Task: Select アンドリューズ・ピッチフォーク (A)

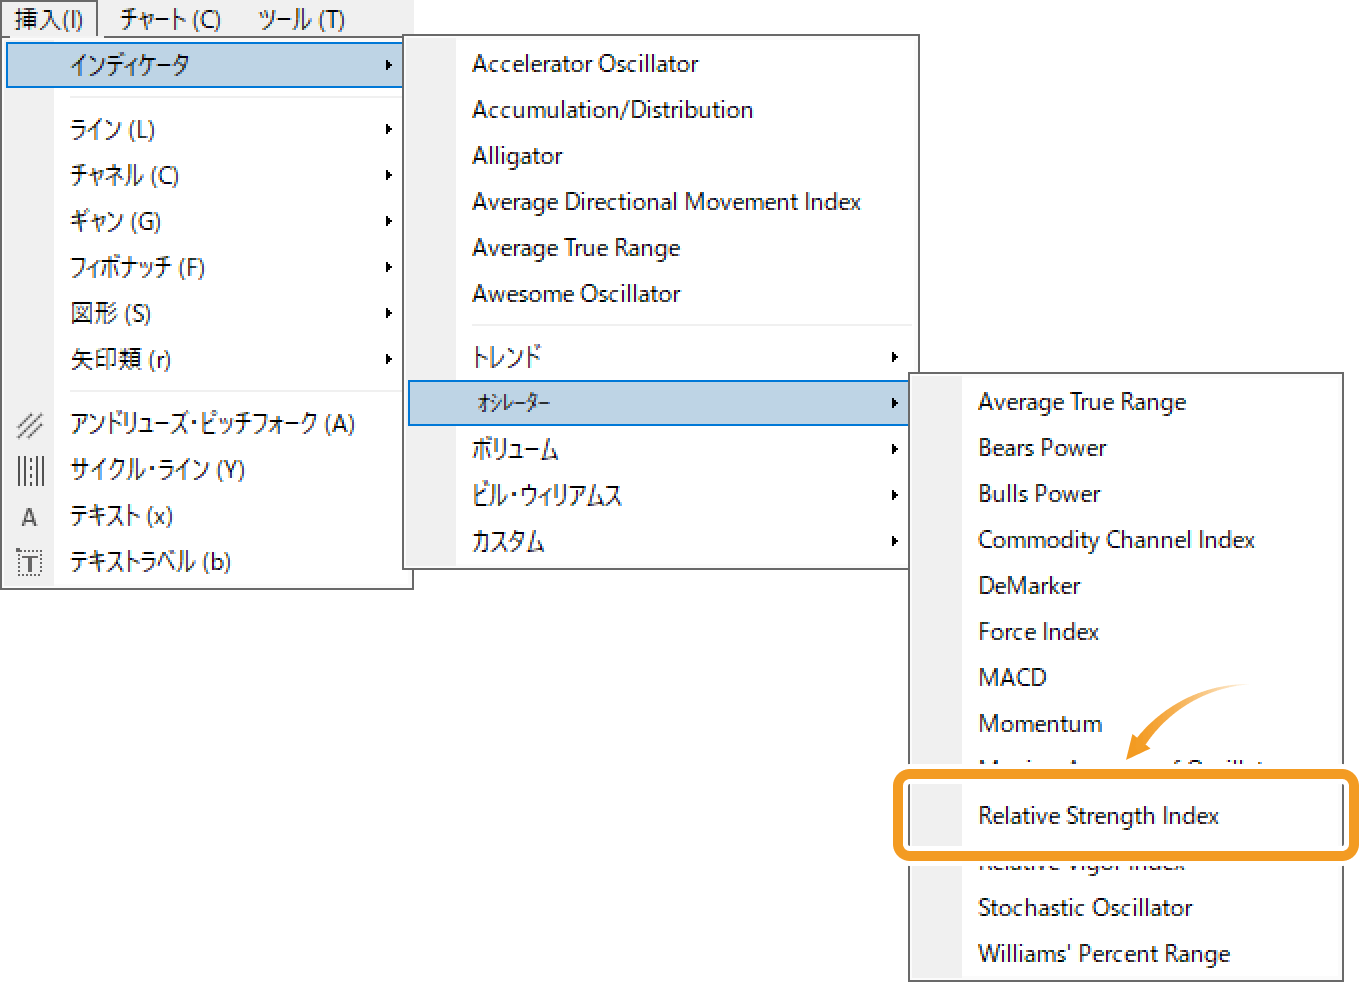Action: point(212,424)
